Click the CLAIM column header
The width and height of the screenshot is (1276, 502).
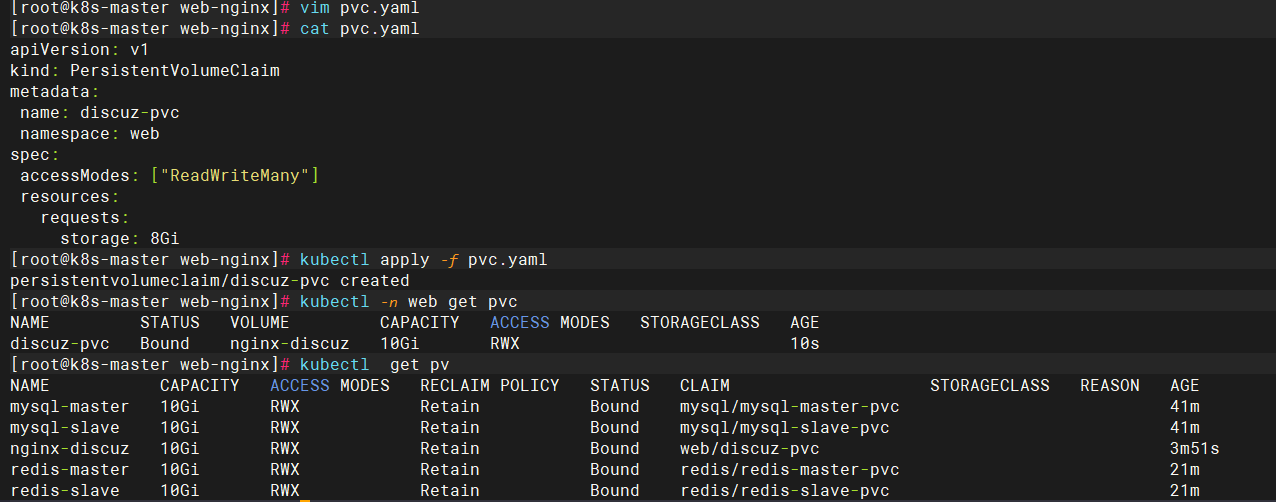click(705, 386)
